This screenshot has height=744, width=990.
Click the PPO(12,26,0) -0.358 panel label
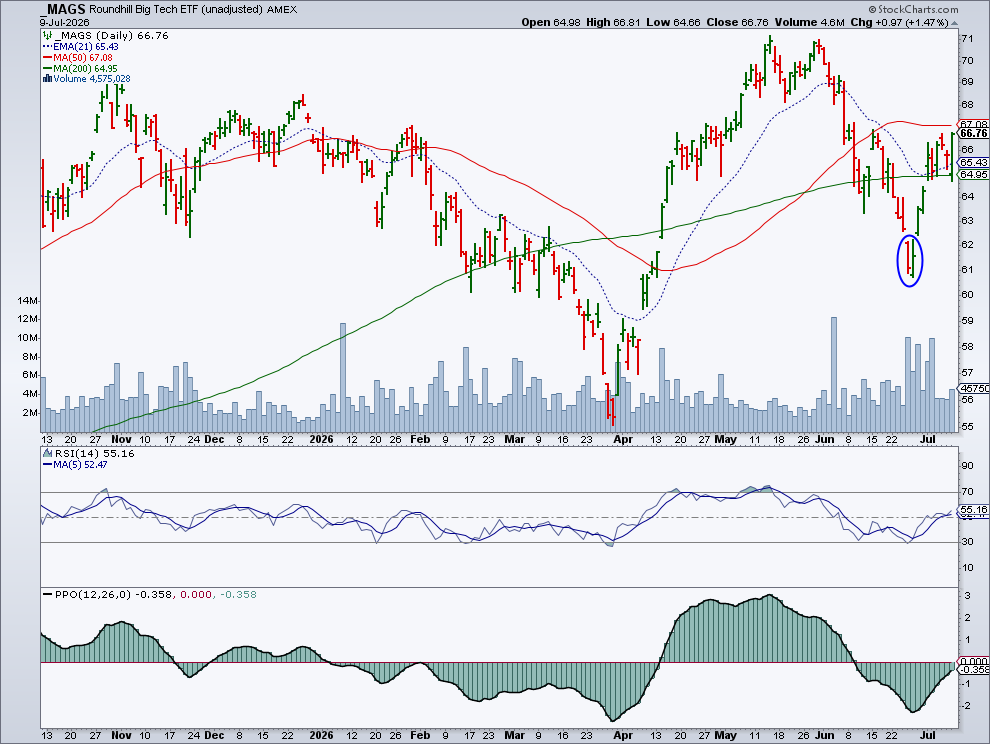(x=113, y=594)
